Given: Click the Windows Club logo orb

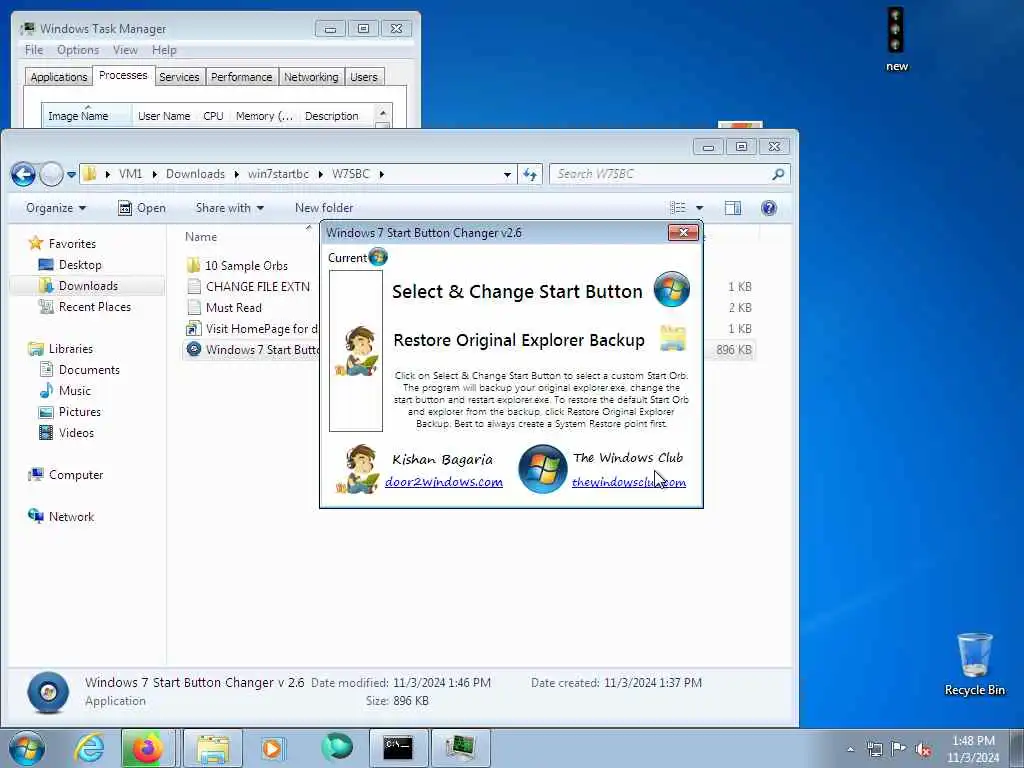Looking at the screenshot, I should [542, 468].
